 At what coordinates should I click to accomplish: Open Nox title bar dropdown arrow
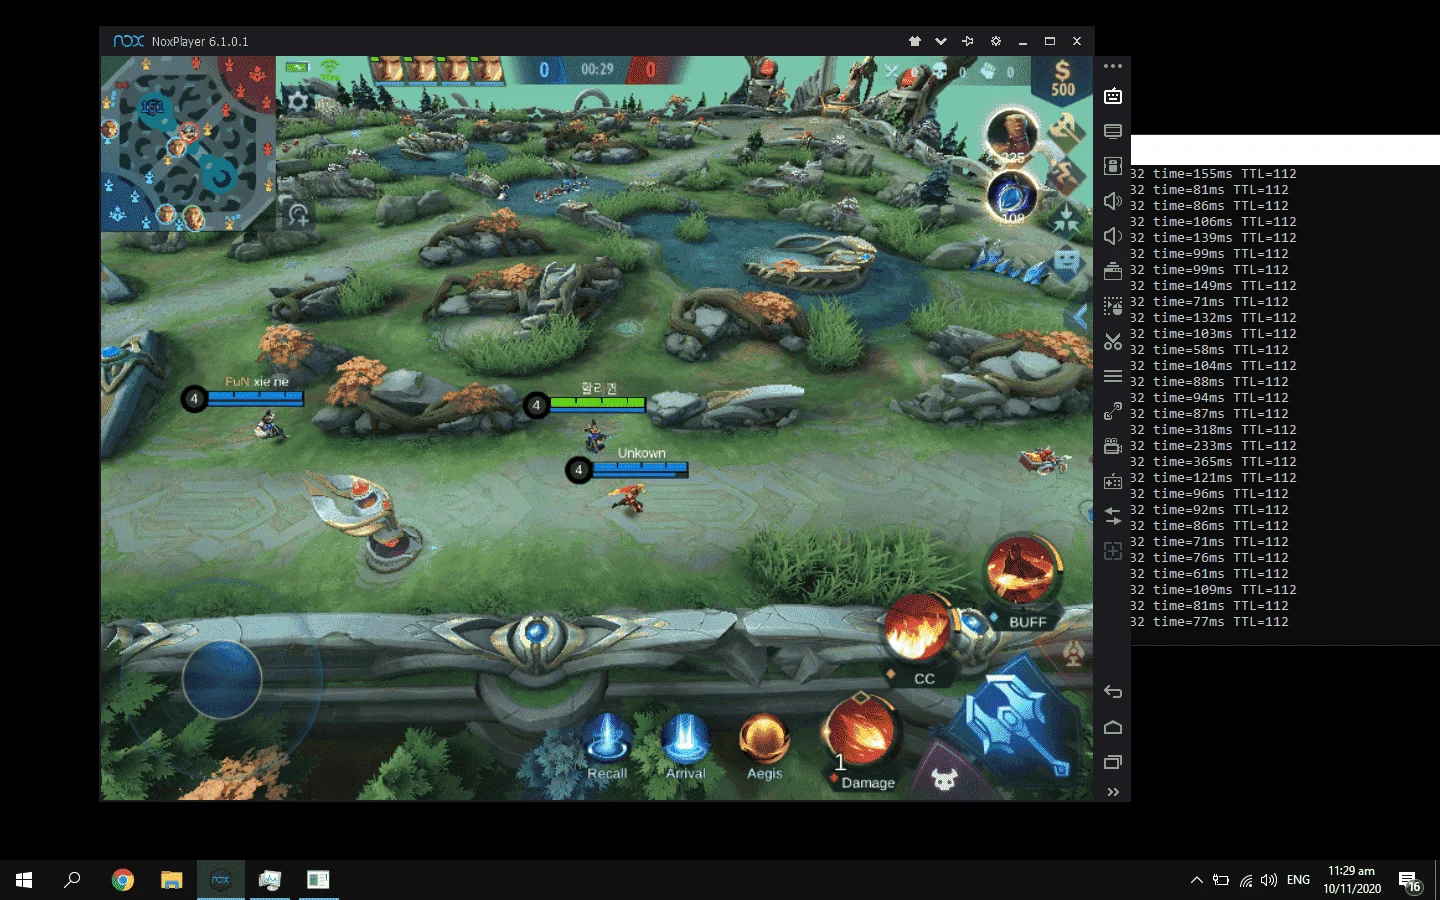(941, 41)
